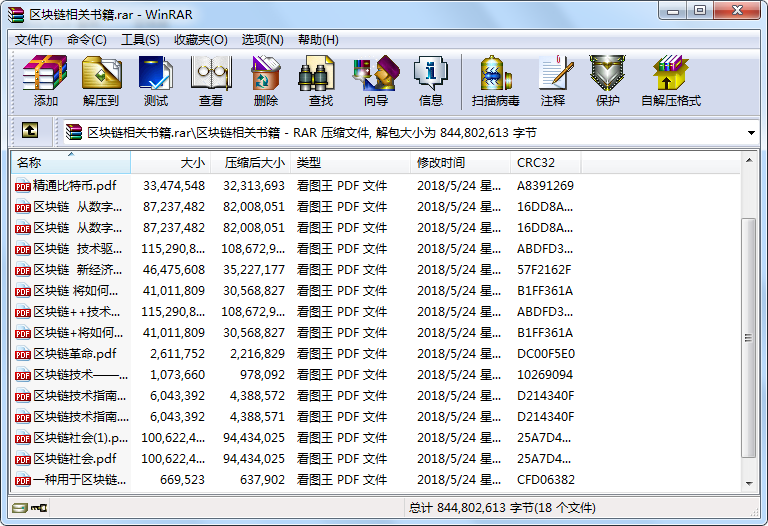The image size is (768, 526).
Task: Sort by the 类型 column header
Action: tap(350, 163)
